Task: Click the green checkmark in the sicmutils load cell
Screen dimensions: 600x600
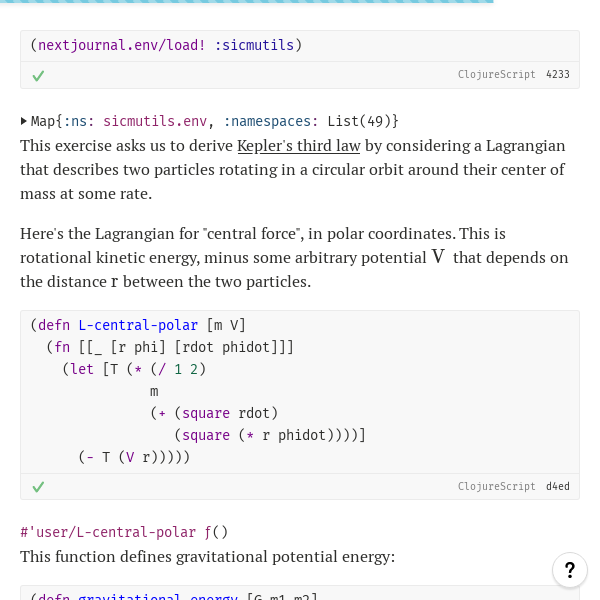Action: [38, 76]
